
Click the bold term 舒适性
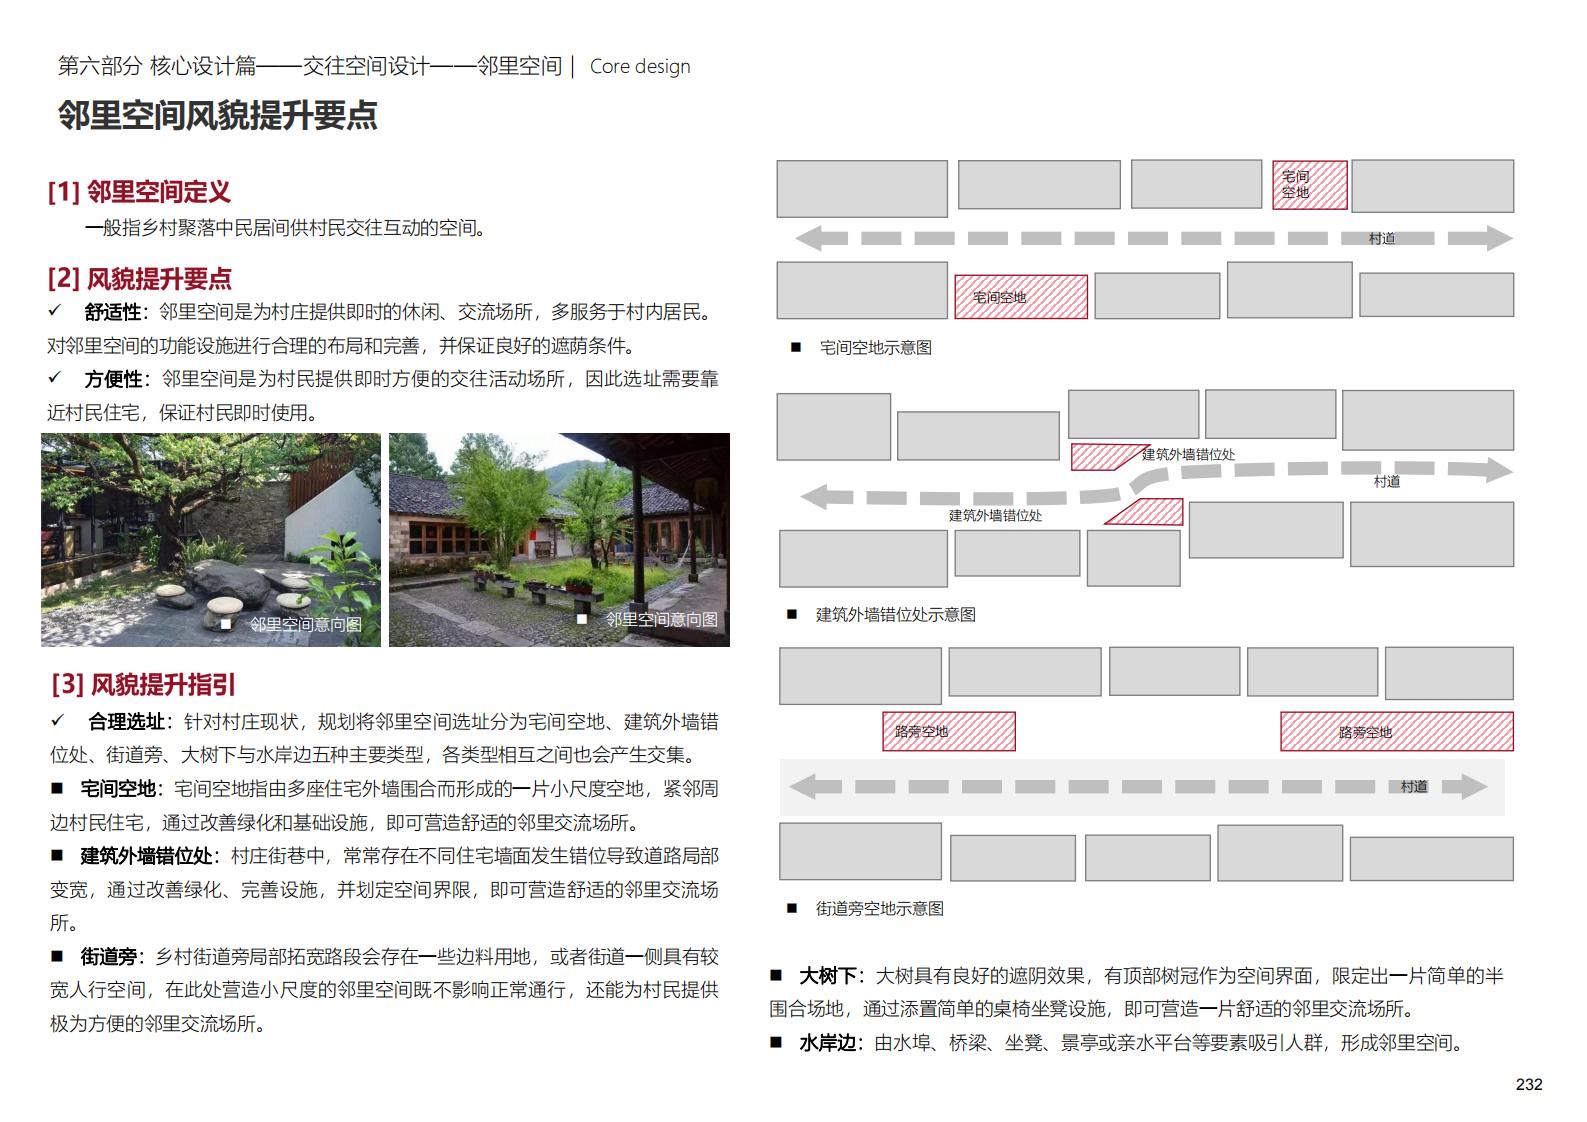(113, 312)
